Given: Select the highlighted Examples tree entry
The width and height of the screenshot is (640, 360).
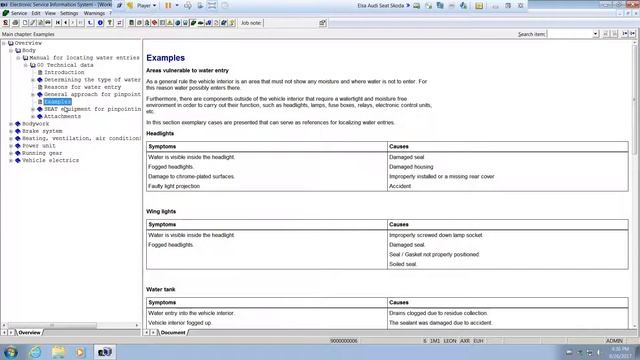Looking at the screenshot, I should [x=58, y=102].
